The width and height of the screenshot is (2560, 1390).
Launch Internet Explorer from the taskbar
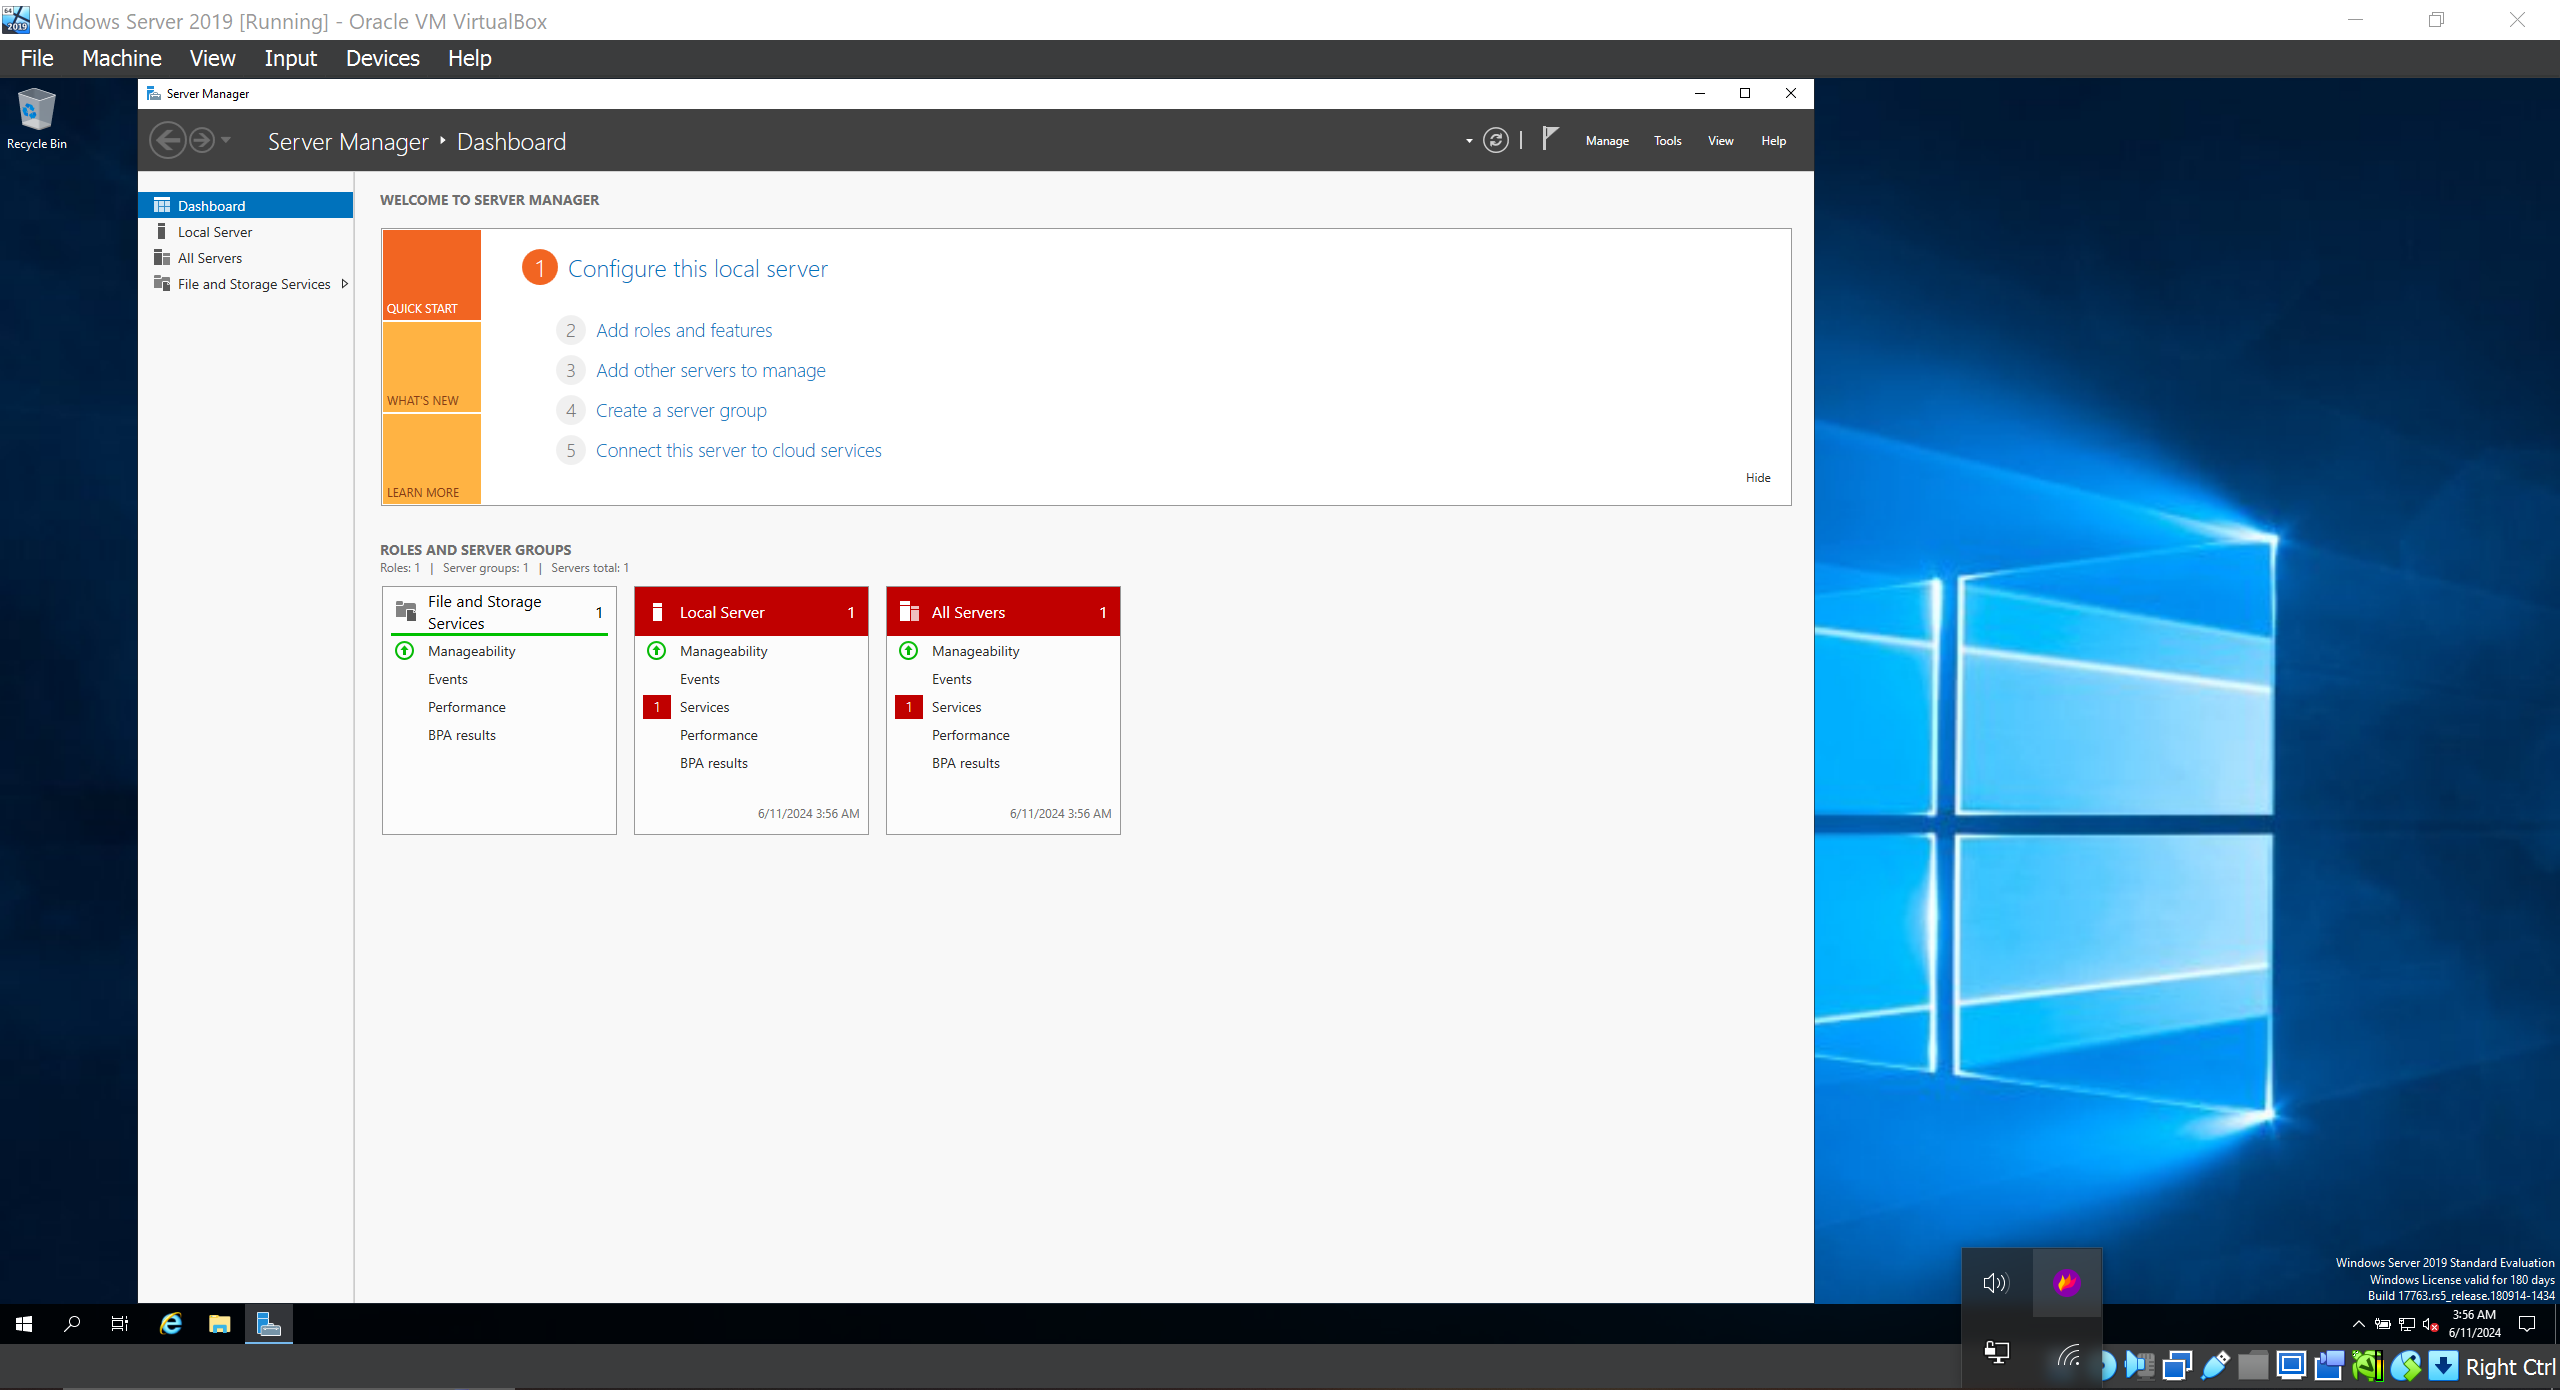click(171, 1324)
